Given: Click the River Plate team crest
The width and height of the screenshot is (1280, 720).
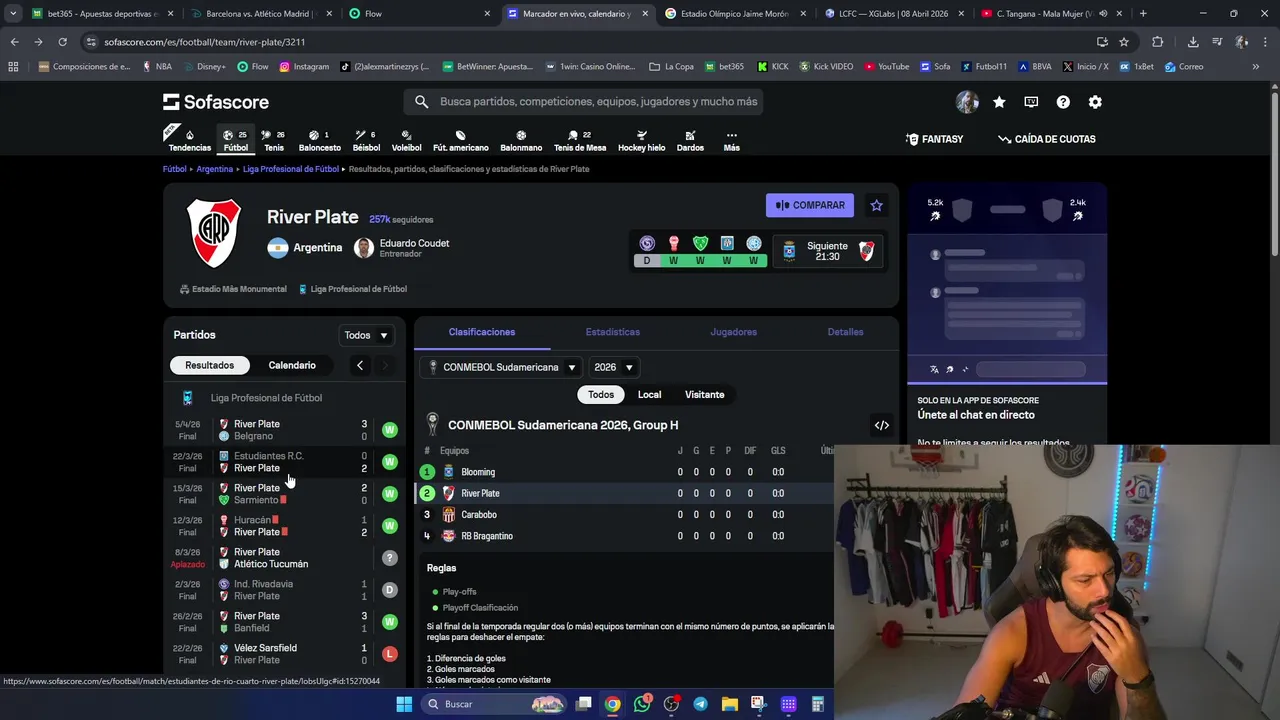Looking at the screenshot, I should (214, 233).
